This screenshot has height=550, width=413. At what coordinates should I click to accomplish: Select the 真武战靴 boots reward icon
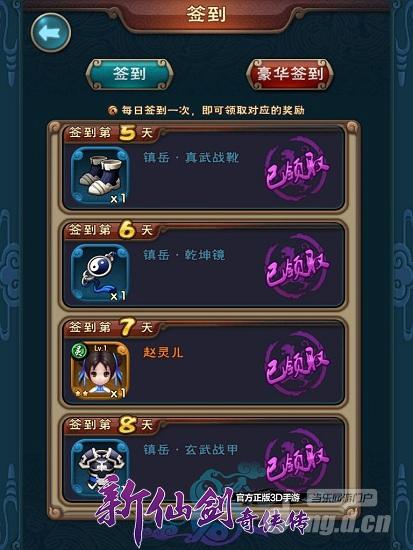[x=100, y=177]
